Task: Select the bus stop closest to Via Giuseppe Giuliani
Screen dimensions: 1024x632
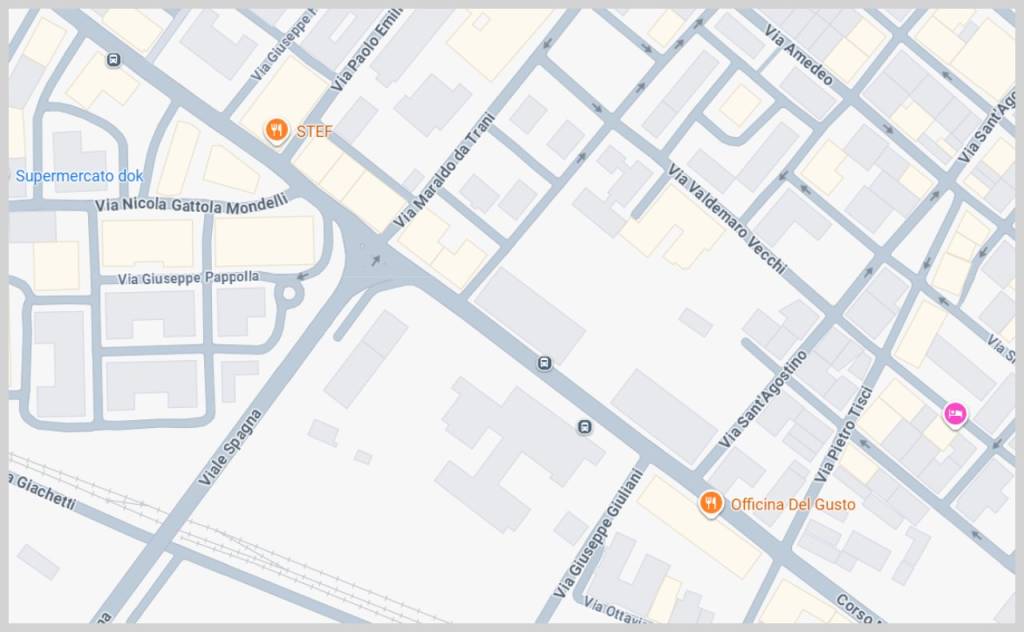Action: coord(584,427)
